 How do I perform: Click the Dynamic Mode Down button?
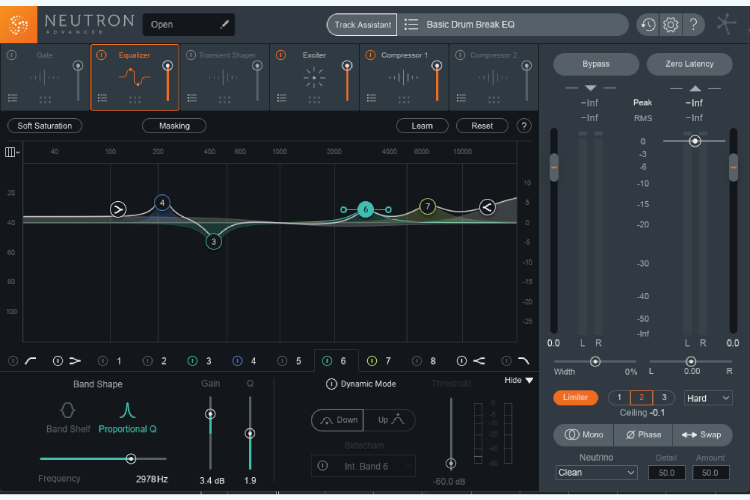(338, 420)
